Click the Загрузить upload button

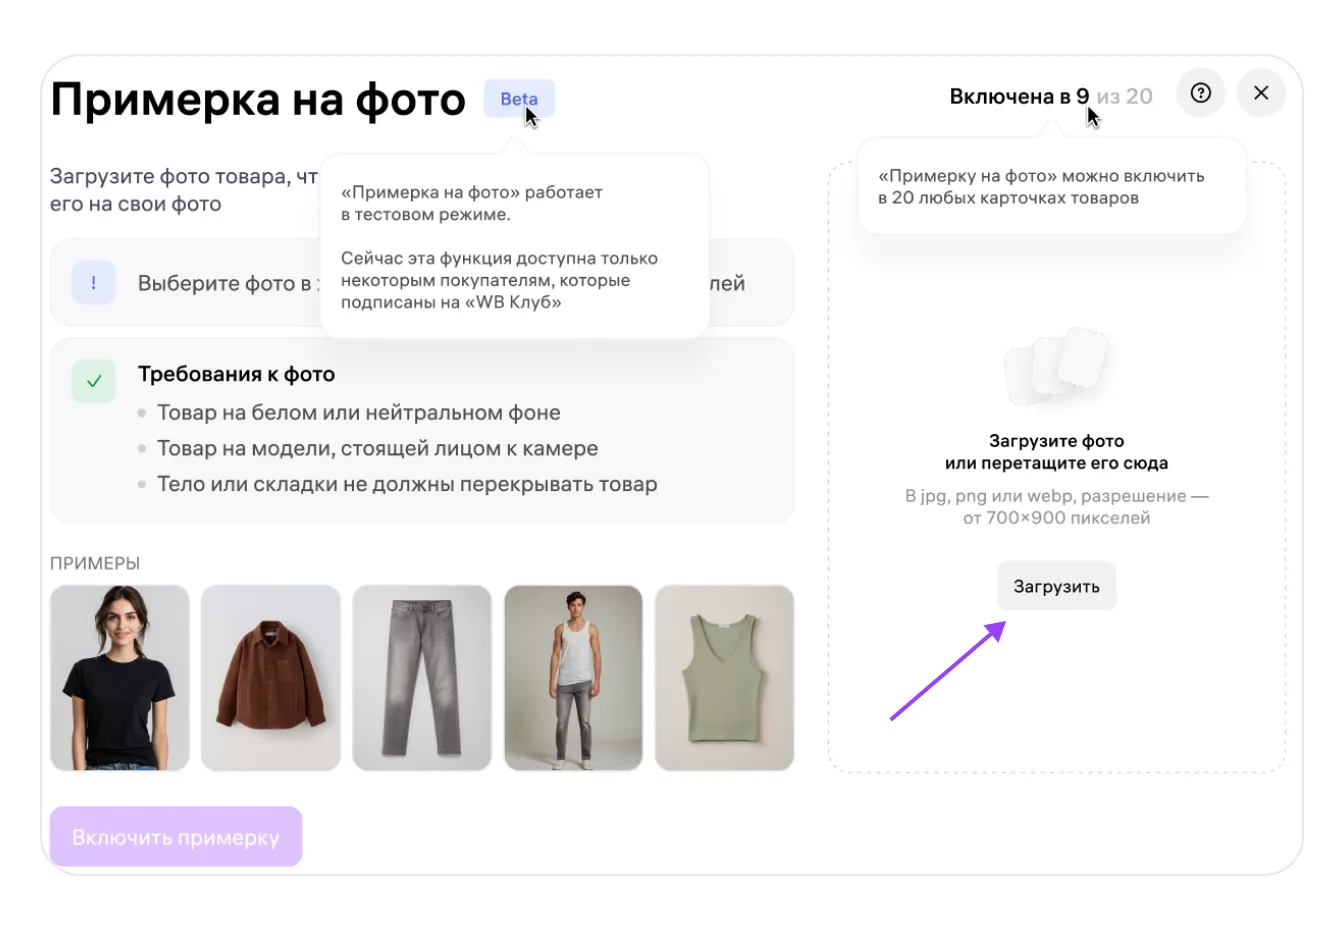[x=1056, y=586]
